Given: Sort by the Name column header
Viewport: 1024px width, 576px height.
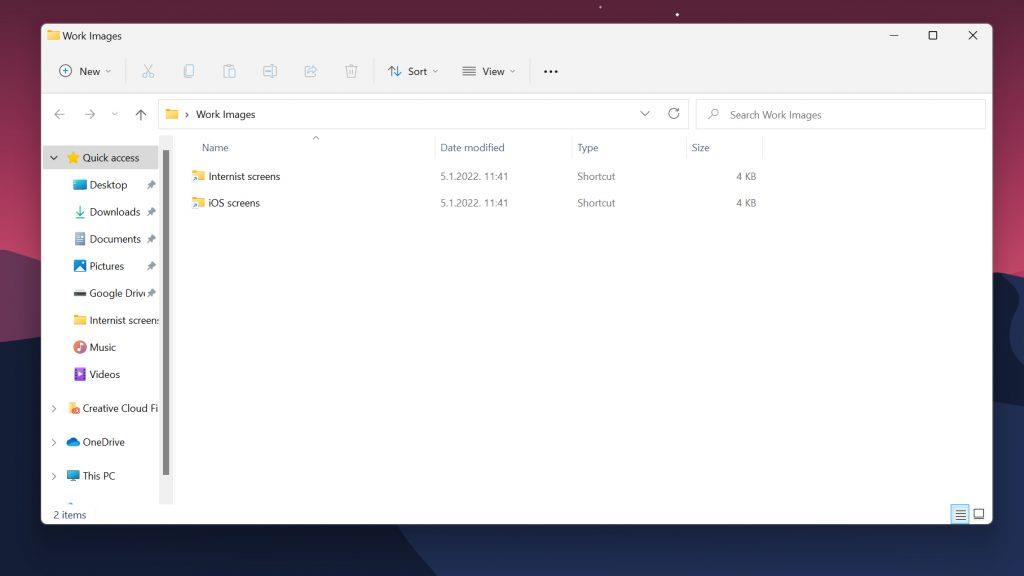Looking at the screenshot, I should [215, 148].
